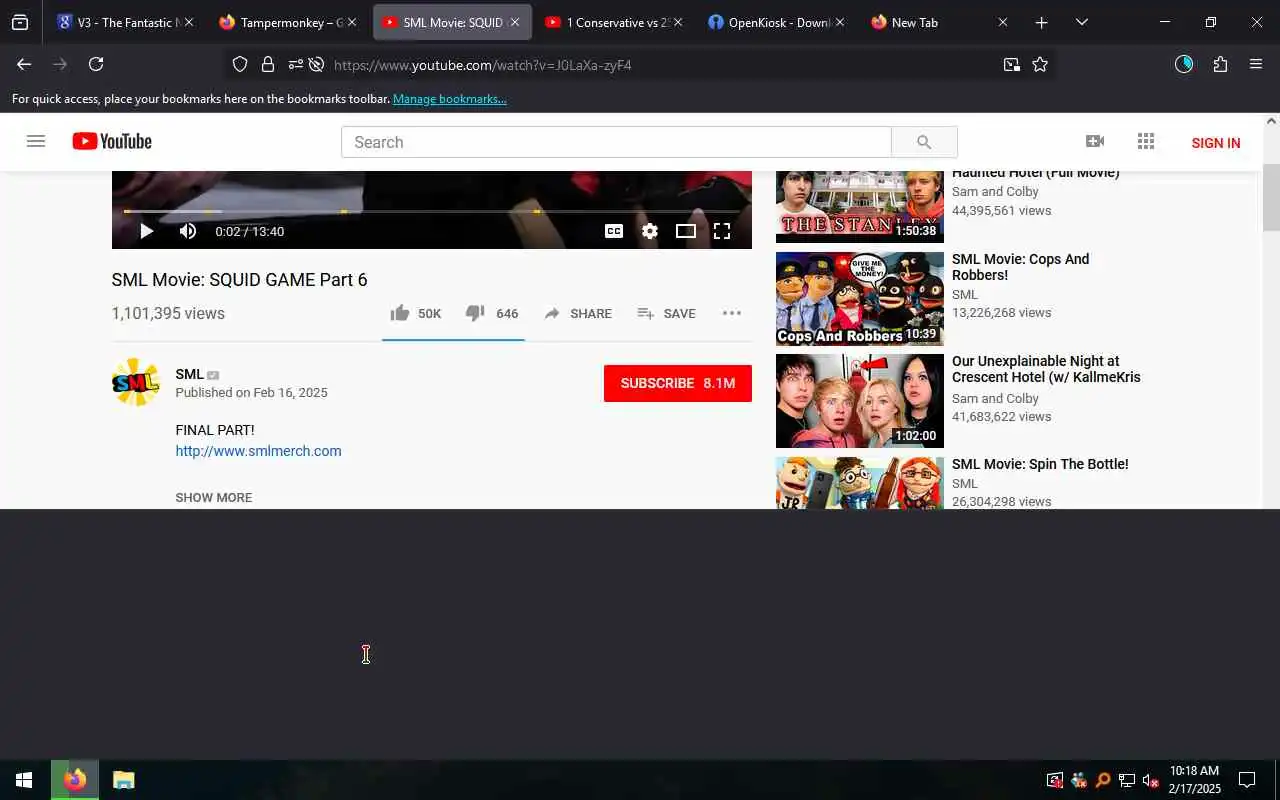Open SML channel avatar
Image resolution: width=1280 pixels, height=800 pixels.
coord(135,382)
